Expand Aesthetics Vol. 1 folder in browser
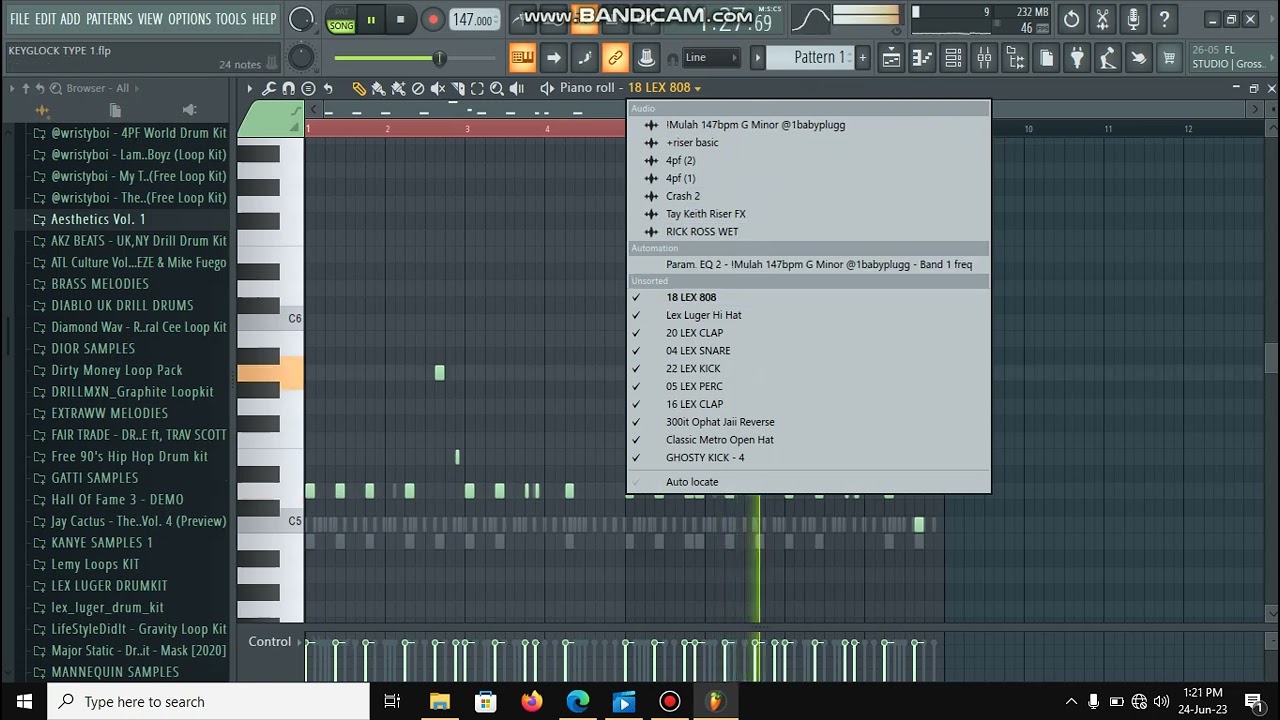The height and width of the screenshot is (720, 1280). (98, 219)
